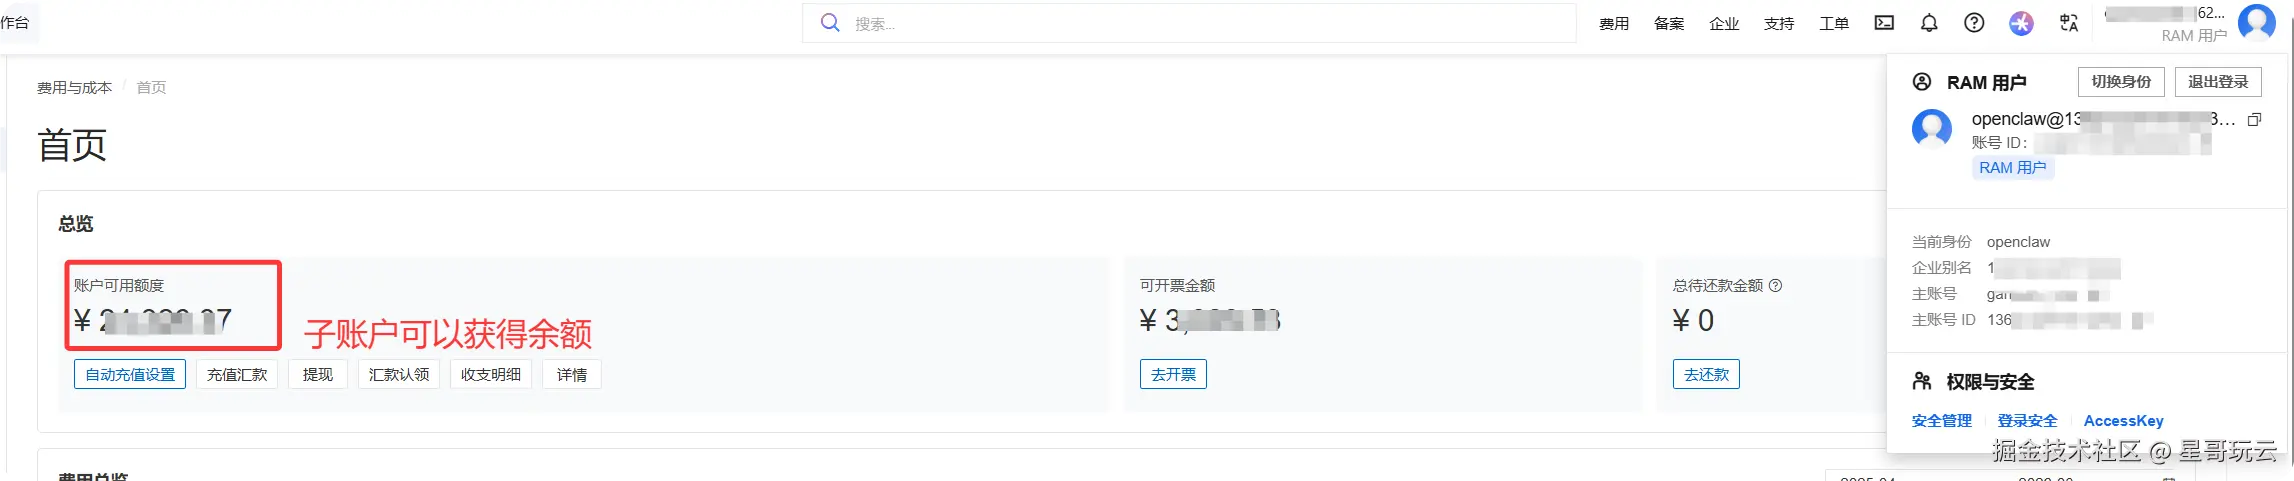2294x481 pixels.
Task: Open the 备案 menu item
Action: 1669,23
